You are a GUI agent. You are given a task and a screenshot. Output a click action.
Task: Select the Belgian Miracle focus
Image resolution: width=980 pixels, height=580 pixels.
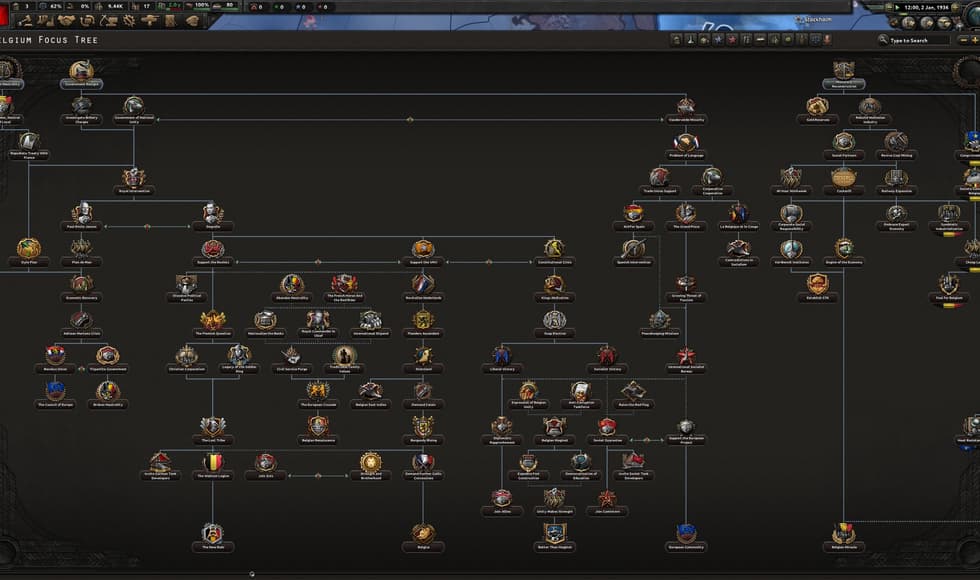(844, 538)
